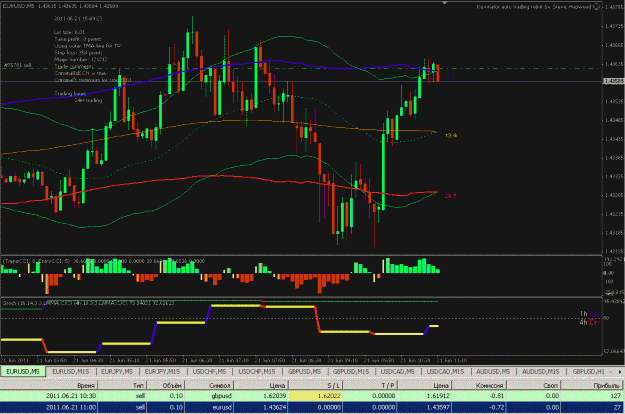This screenshot has width=625, height=414.
Task: Click the Stop loss: 350 points text
Action: (78, 53)
